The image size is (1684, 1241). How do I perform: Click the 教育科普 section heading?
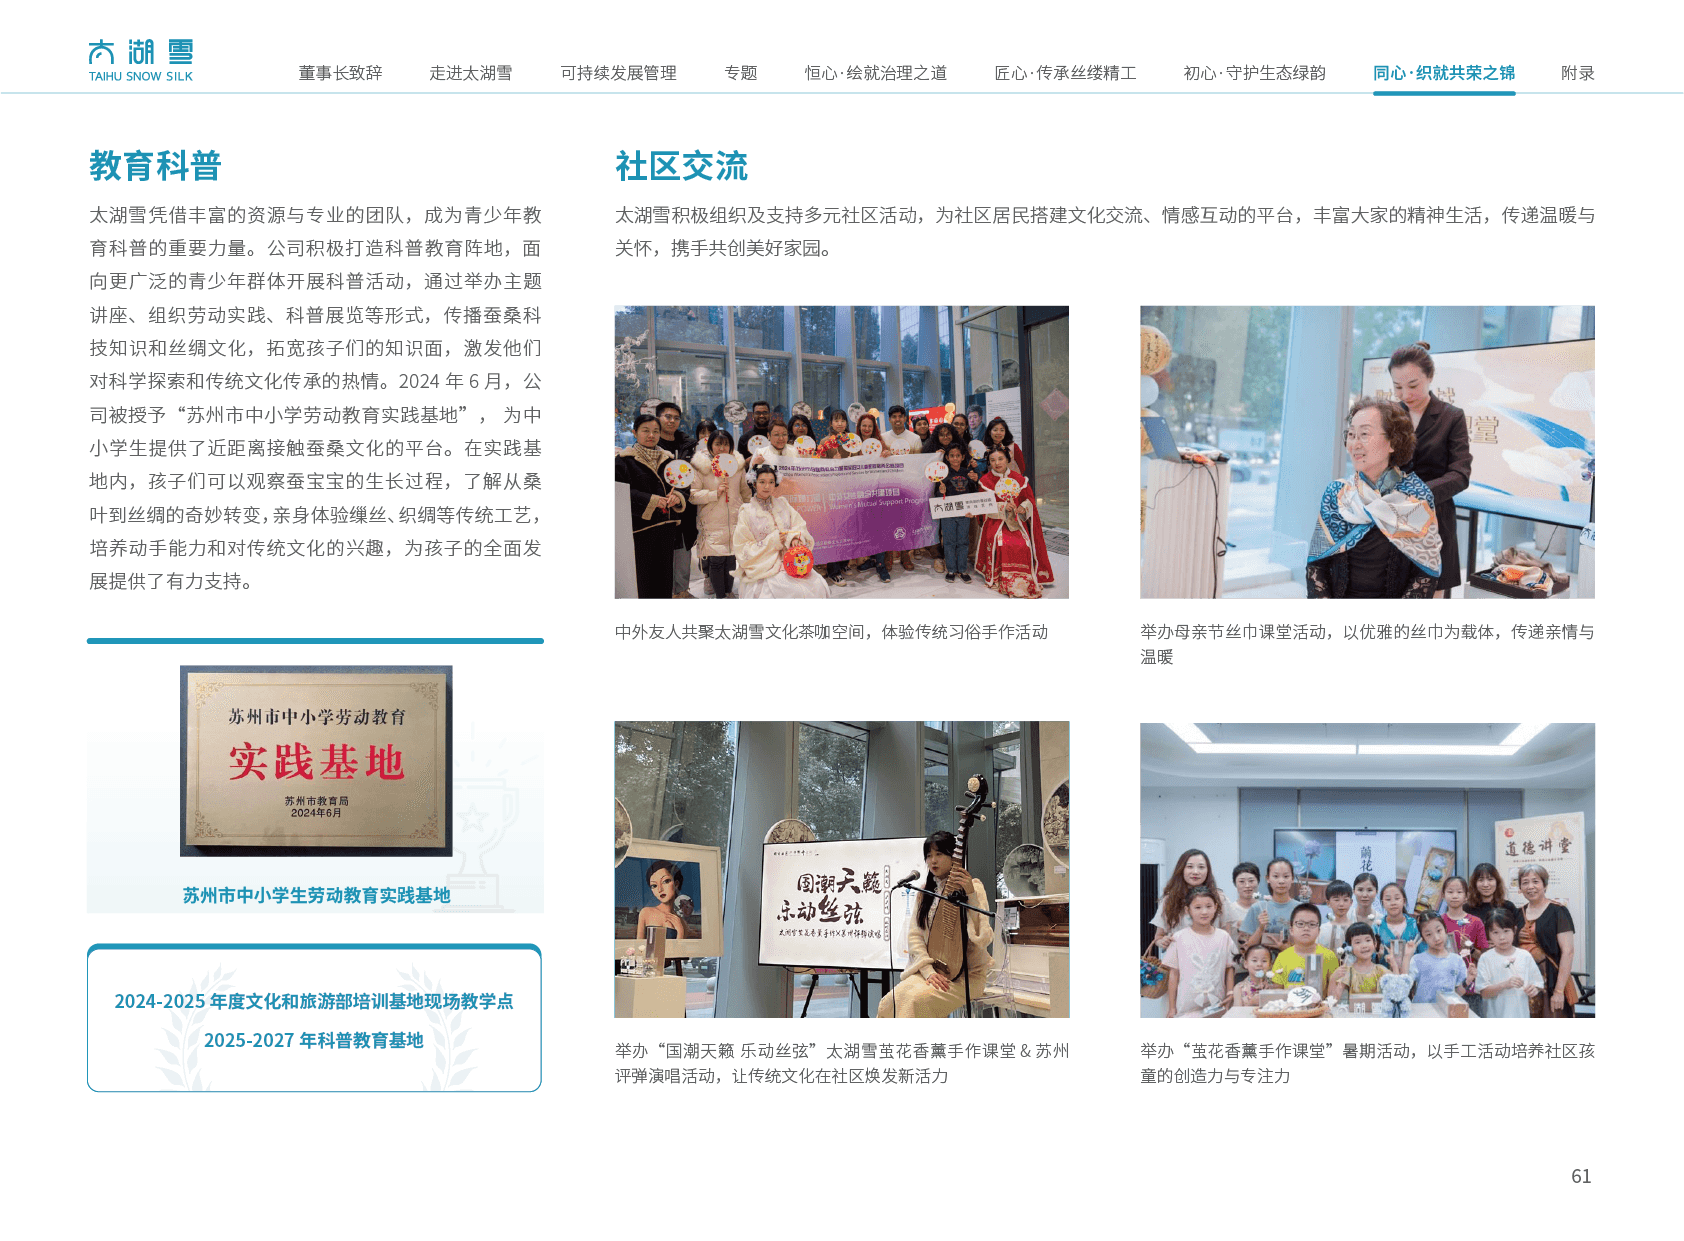[155, 165]
